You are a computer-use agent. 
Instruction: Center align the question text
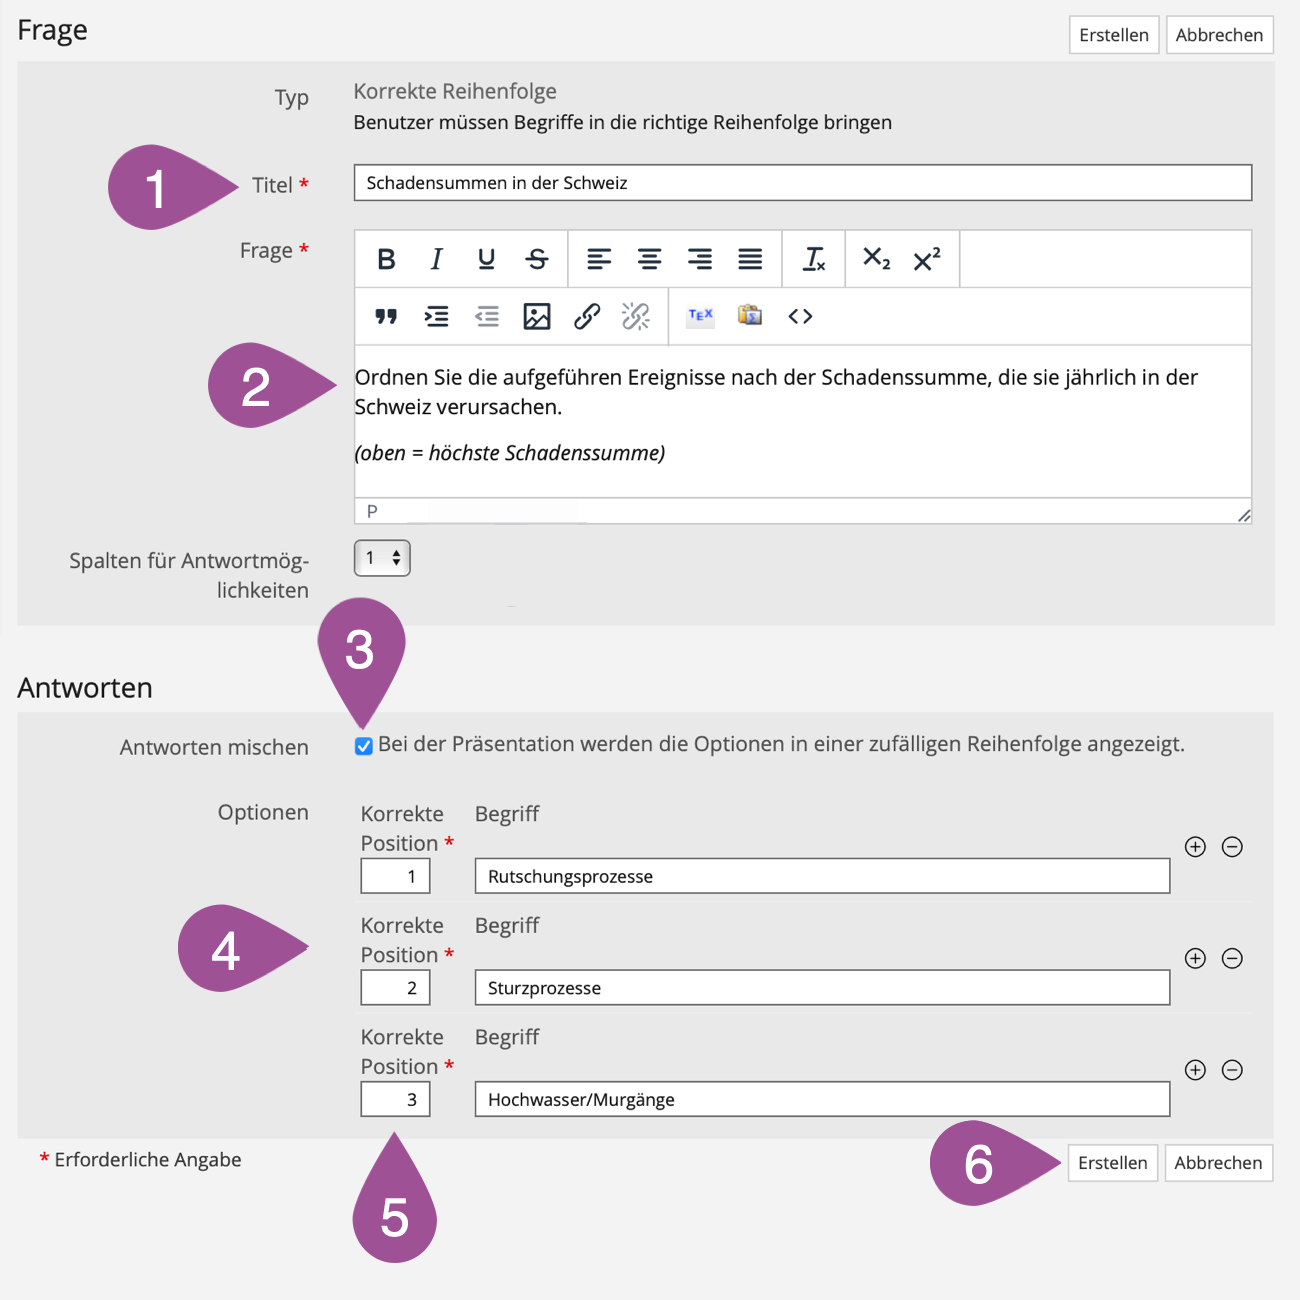click(x=649, y=260)
